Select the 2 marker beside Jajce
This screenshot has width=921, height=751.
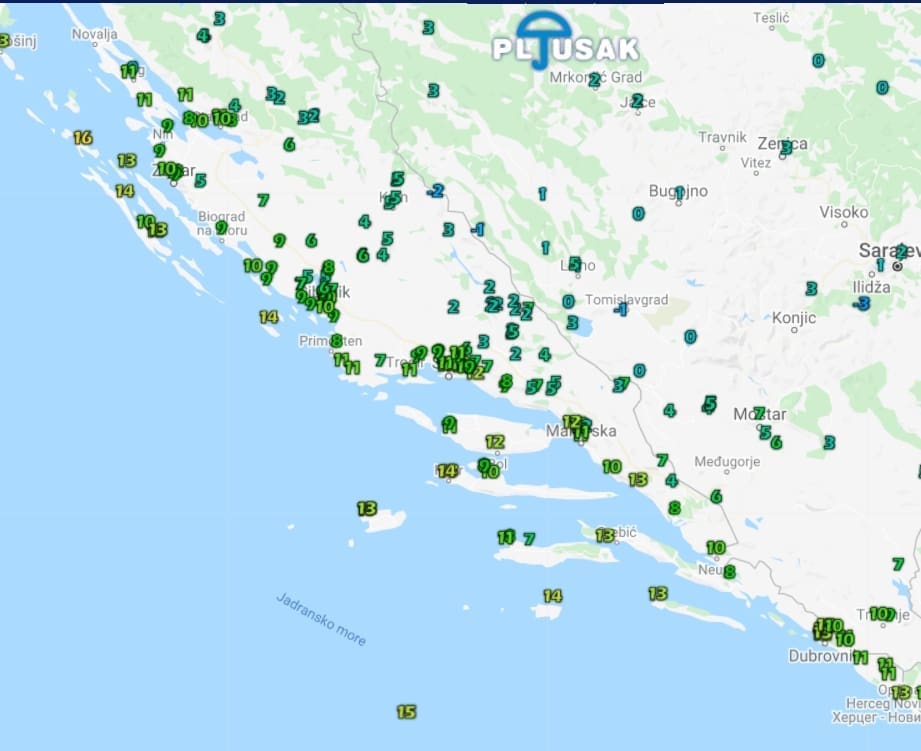click(636, 100)
